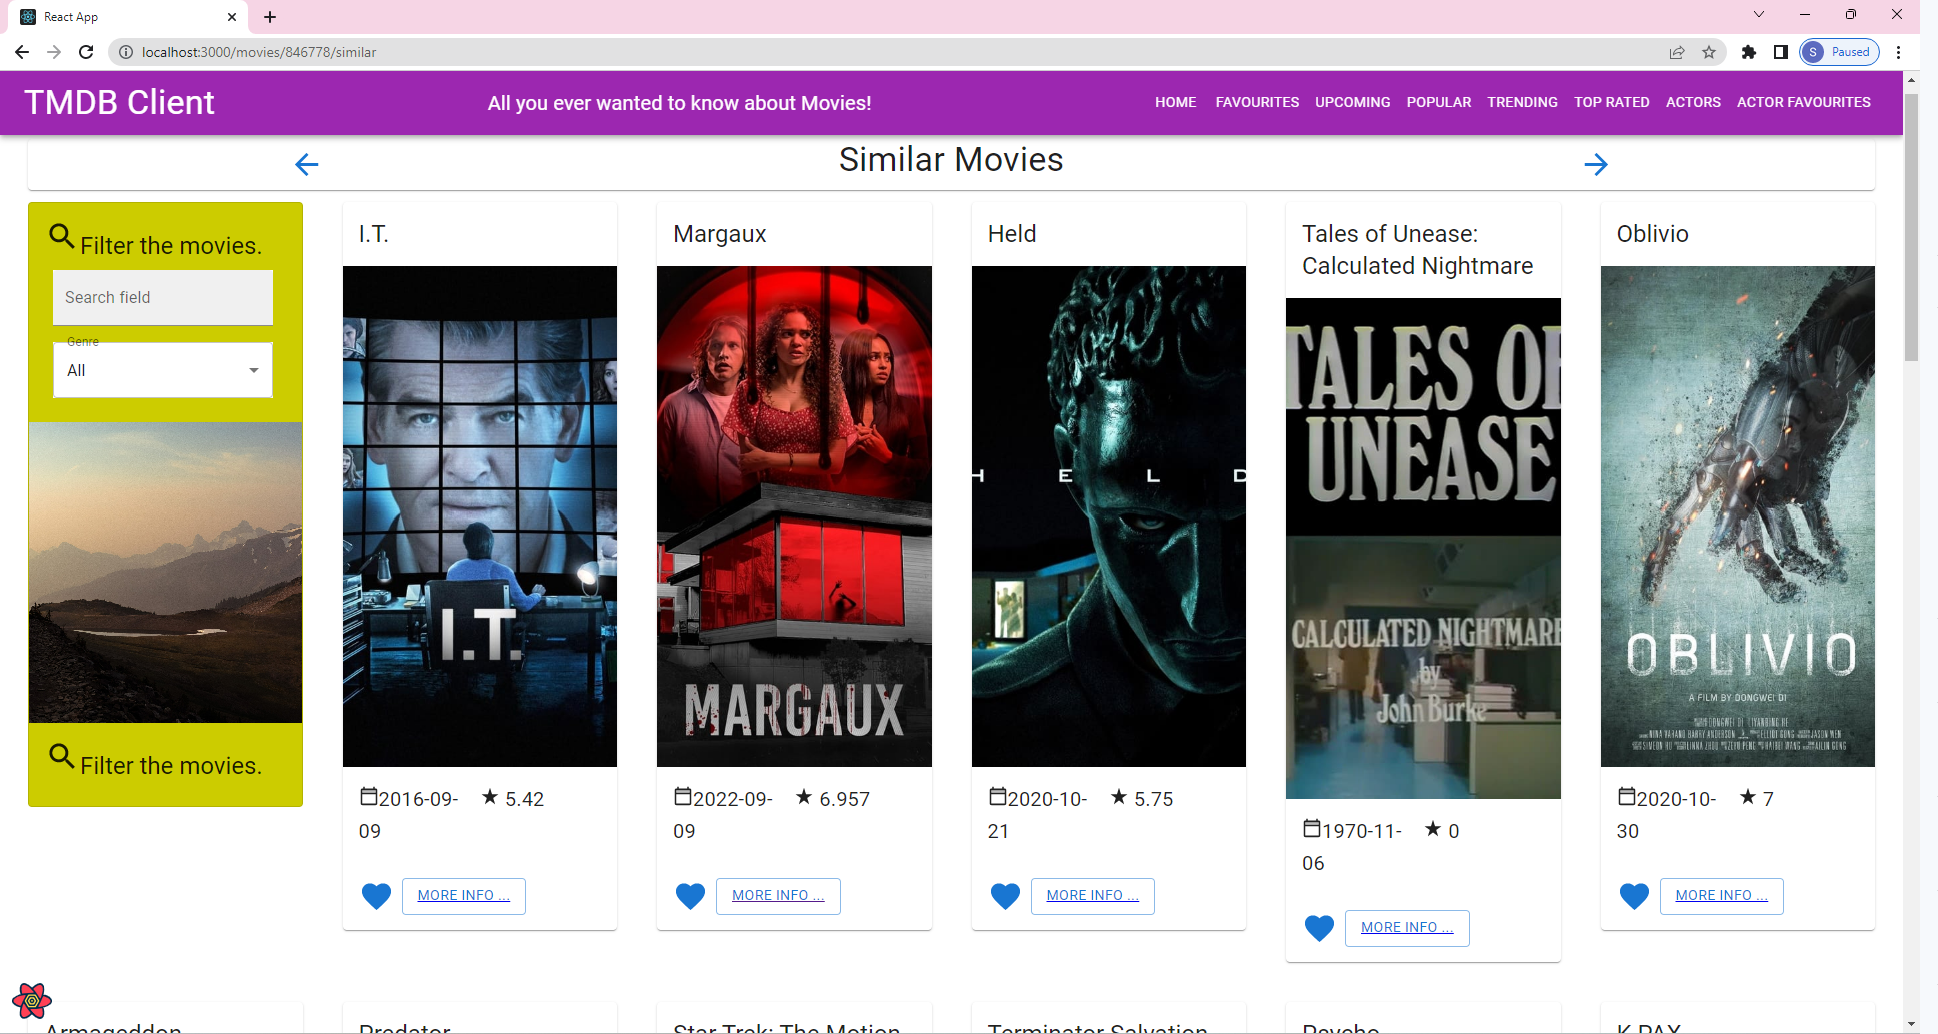Click mountain landscape image in filter card

[x=165, y=572]
